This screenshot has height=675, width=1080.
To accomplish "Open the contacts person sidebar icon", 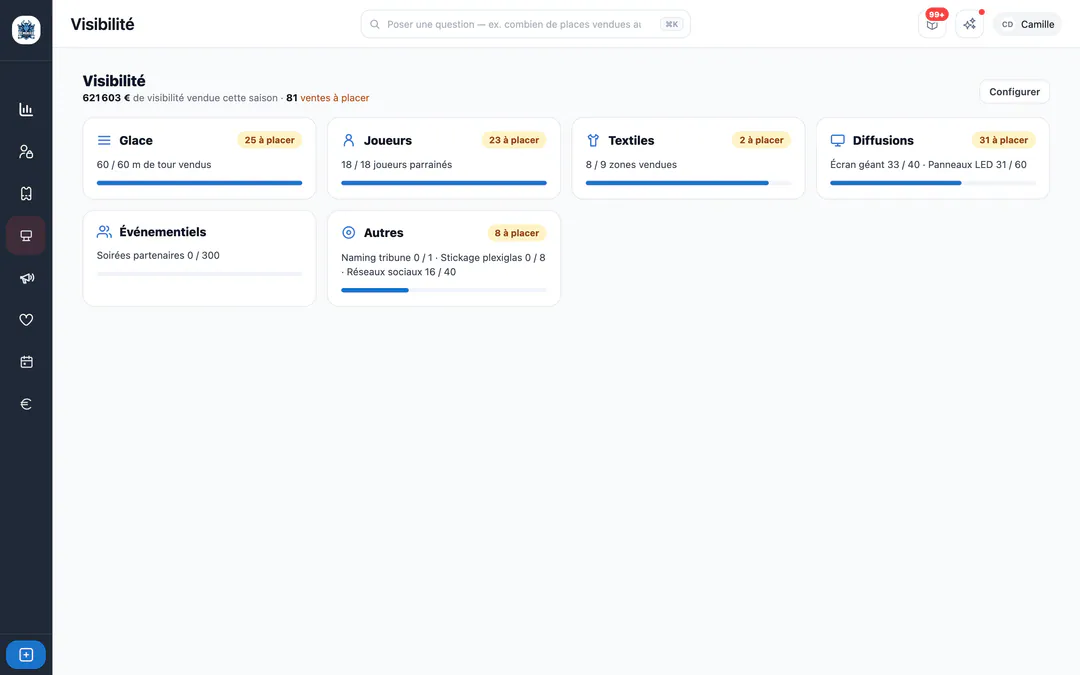I will pos(26,152).
